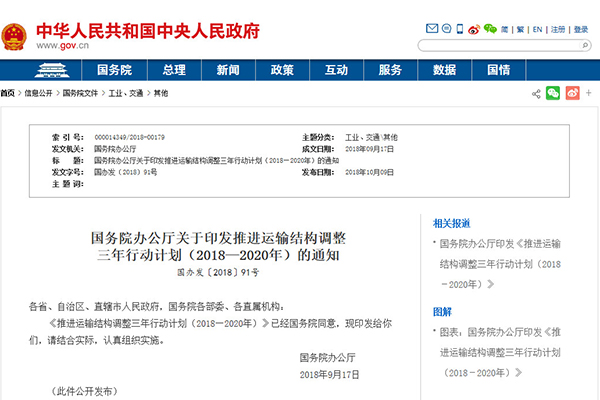Click the （此件公开发布） note
Viewport: 600px width, 400px height.
85,392
